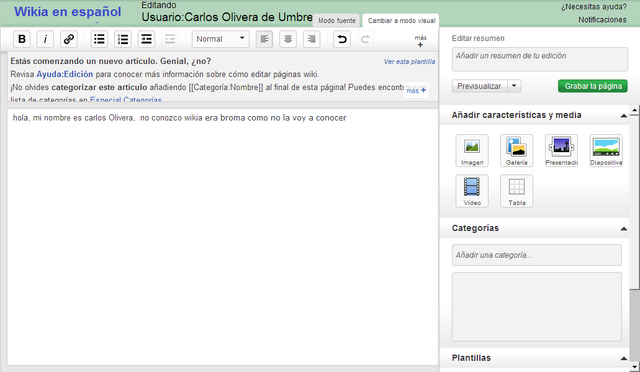Switch to the Modo fuente tab

pyautogui.click(x=337, y=20)
